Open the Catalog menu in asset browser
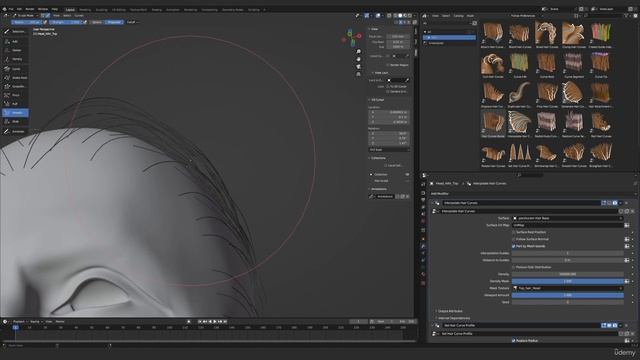 click(x=458, y=16)
